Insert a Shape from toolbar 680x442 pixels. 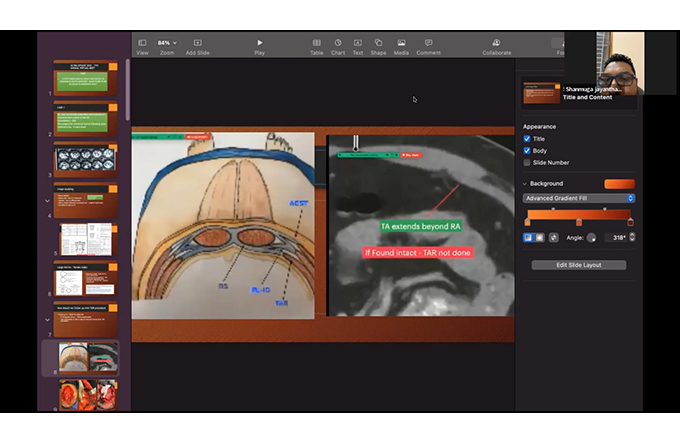point(378,47)
